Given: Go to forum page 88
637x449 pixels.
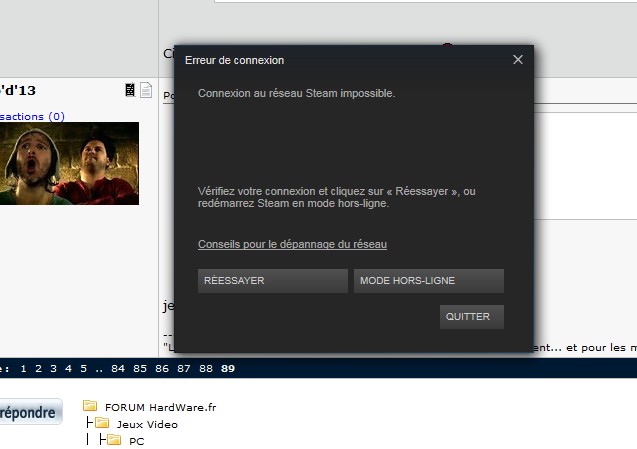Looking at the screenshot, I should pyautogui.click(x=206, y=369).
